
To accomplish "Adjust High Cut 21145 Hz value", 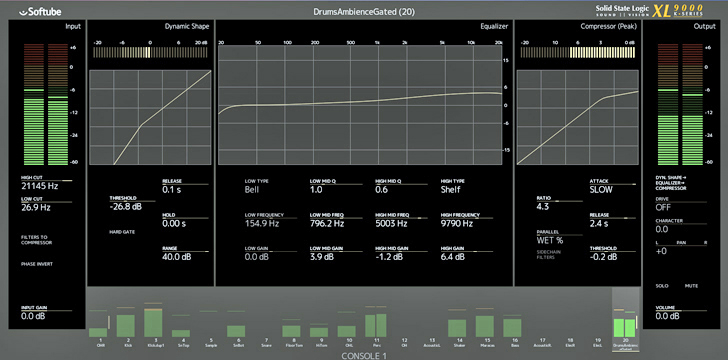I will 46,183.
